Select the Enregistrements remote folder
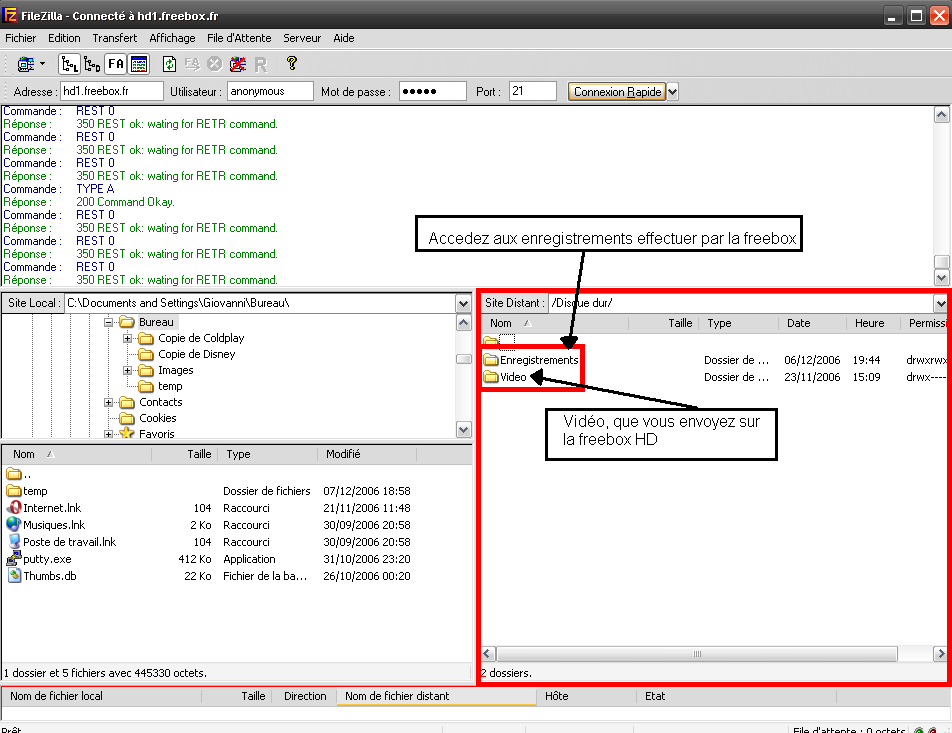 point(539,360)
